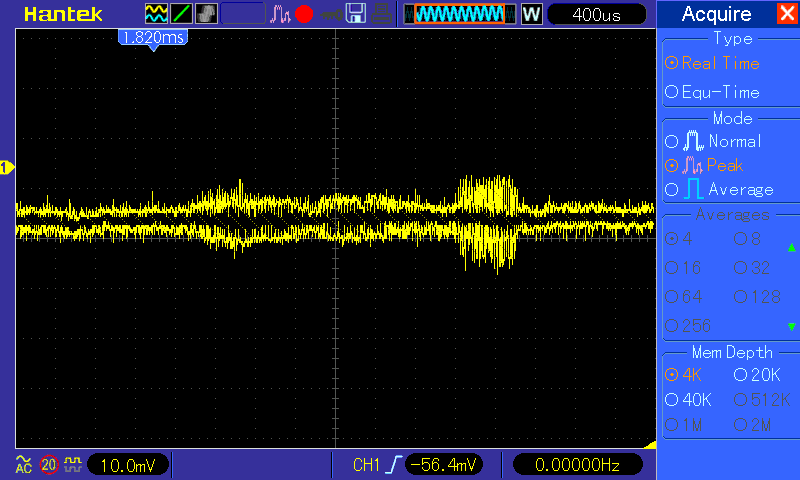
Task: Set memory depth to 1M
Action: click(684, 424)
